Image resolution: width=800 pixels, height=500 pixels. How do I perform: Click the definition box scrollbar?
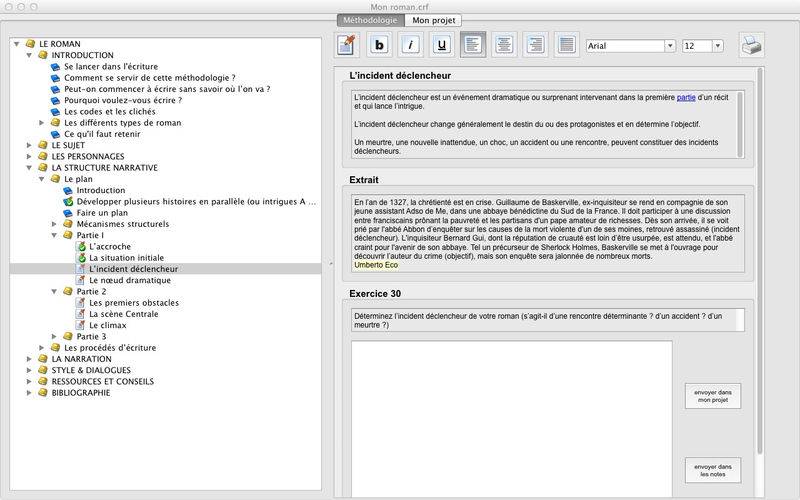pyautogui.click(x=740, y=124)
